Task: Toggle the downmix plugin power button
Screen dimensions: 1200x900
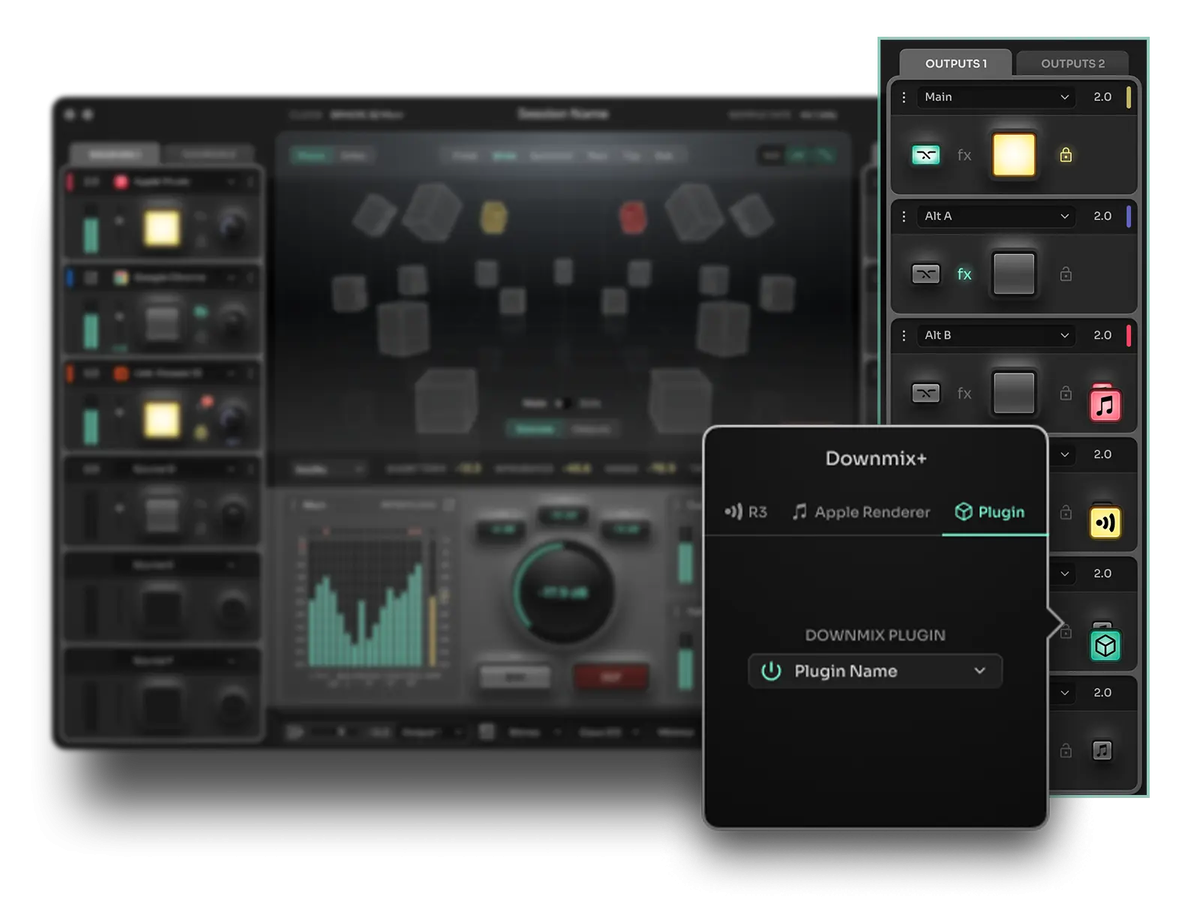Action: pos(770,671)
